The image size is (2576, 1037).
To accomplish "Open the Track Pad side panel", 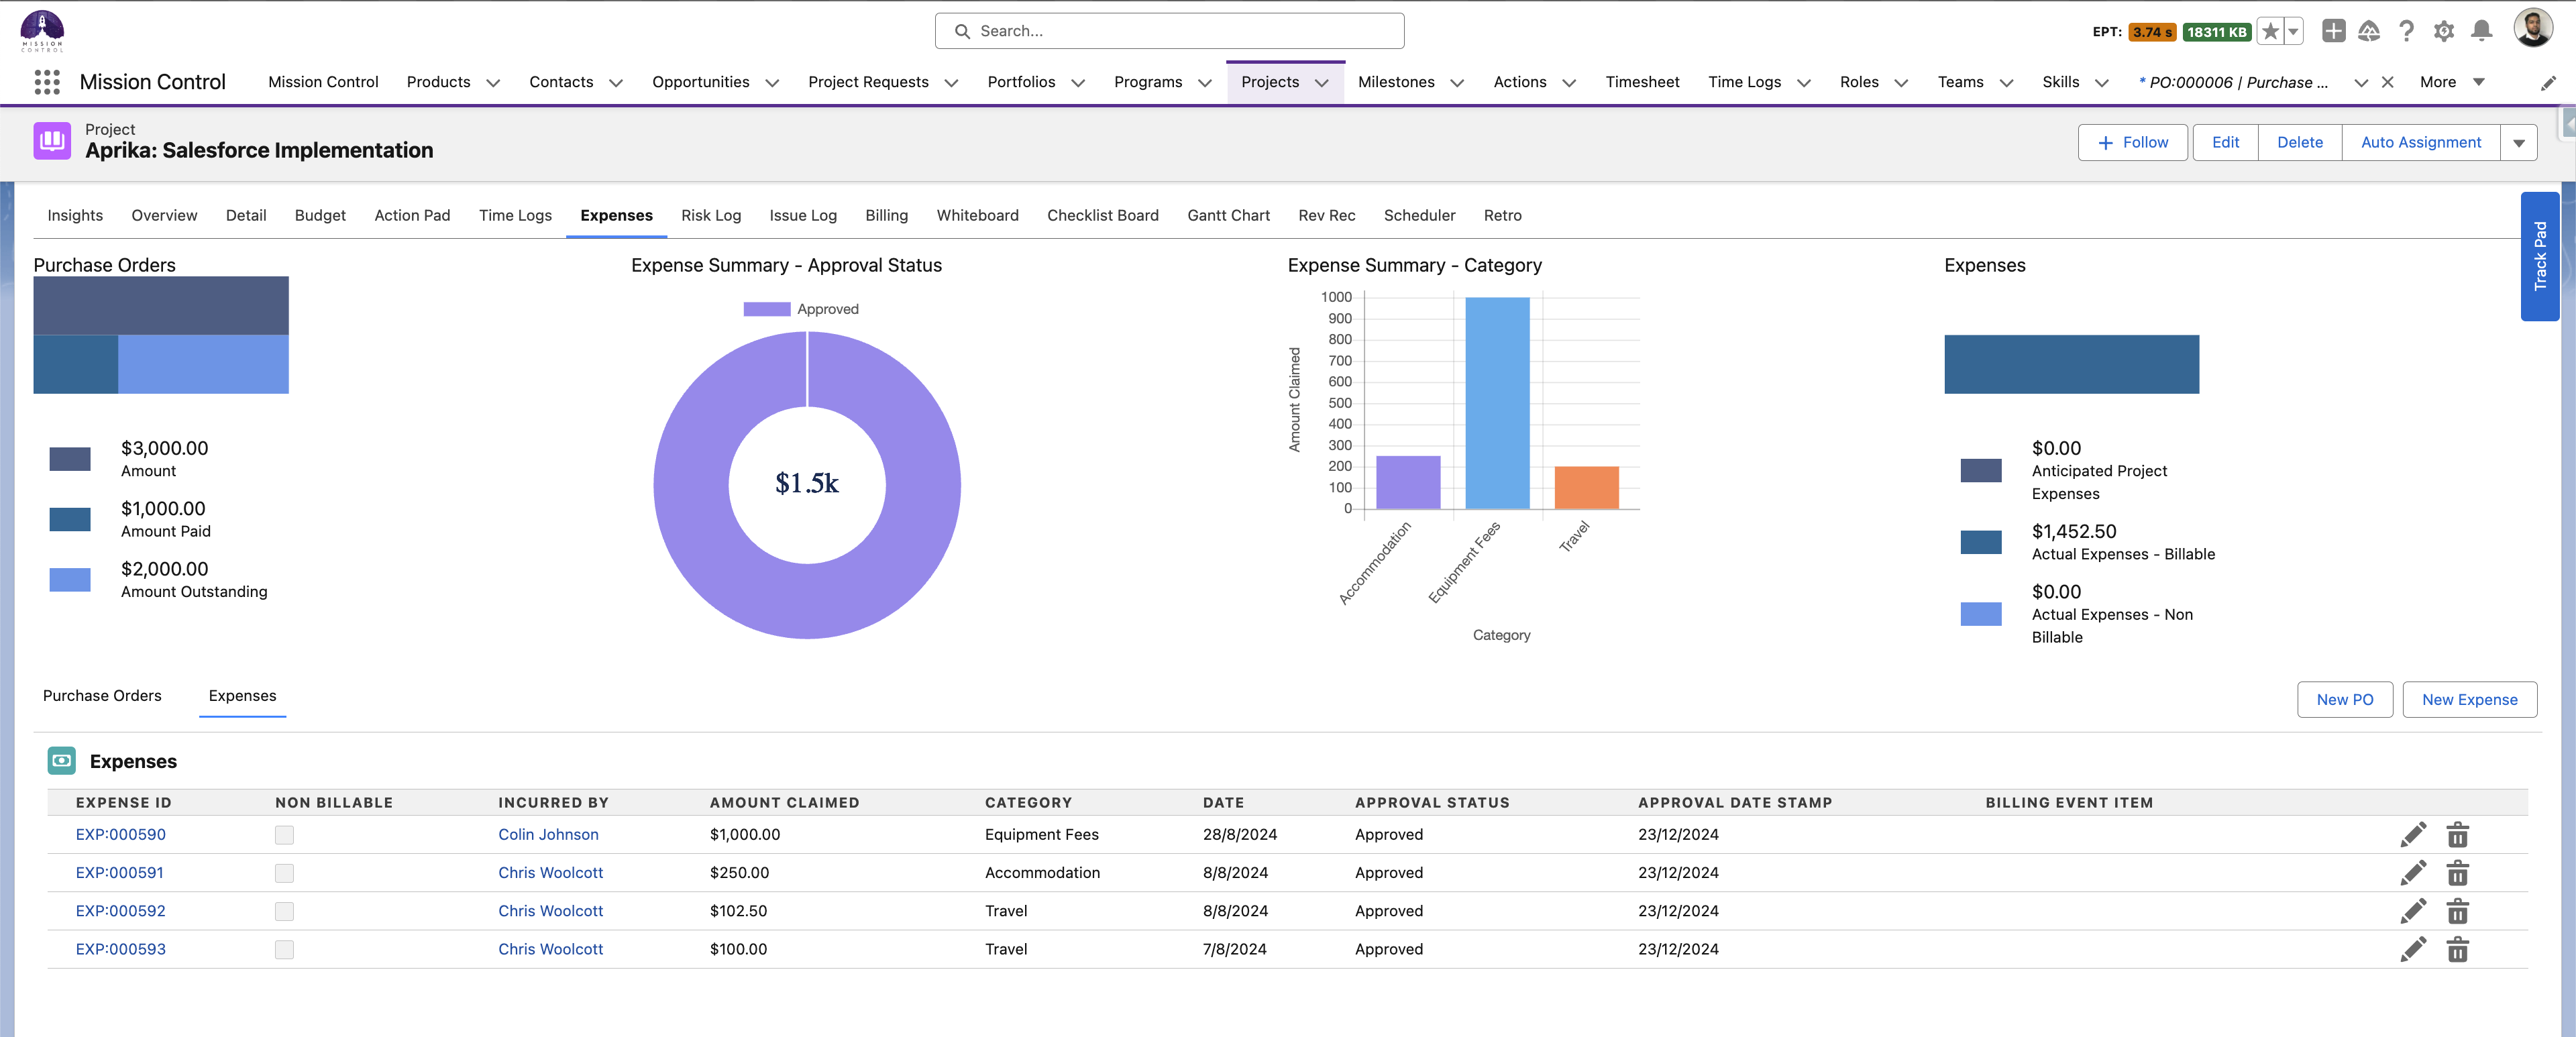I will coord(2539,256).
